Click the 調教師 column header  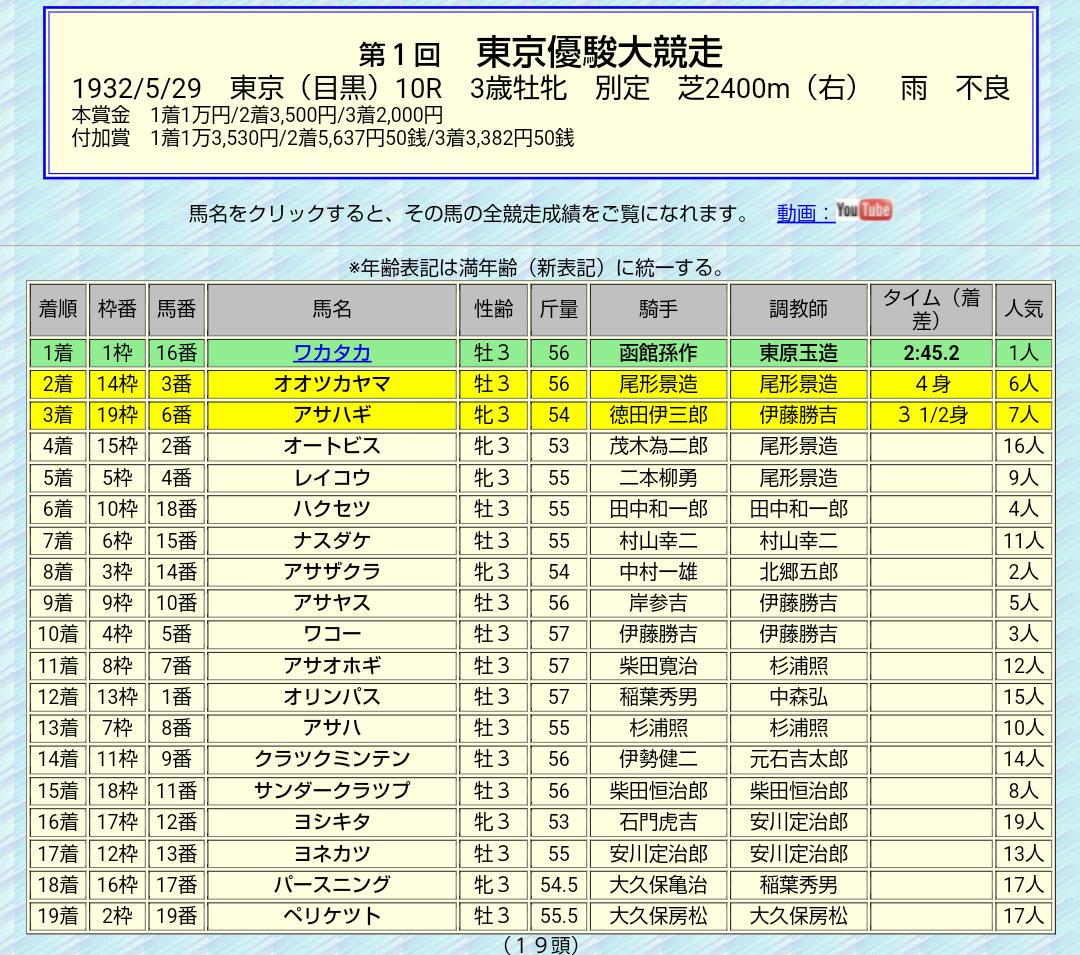pyautogui.click(x=798, y=309)
